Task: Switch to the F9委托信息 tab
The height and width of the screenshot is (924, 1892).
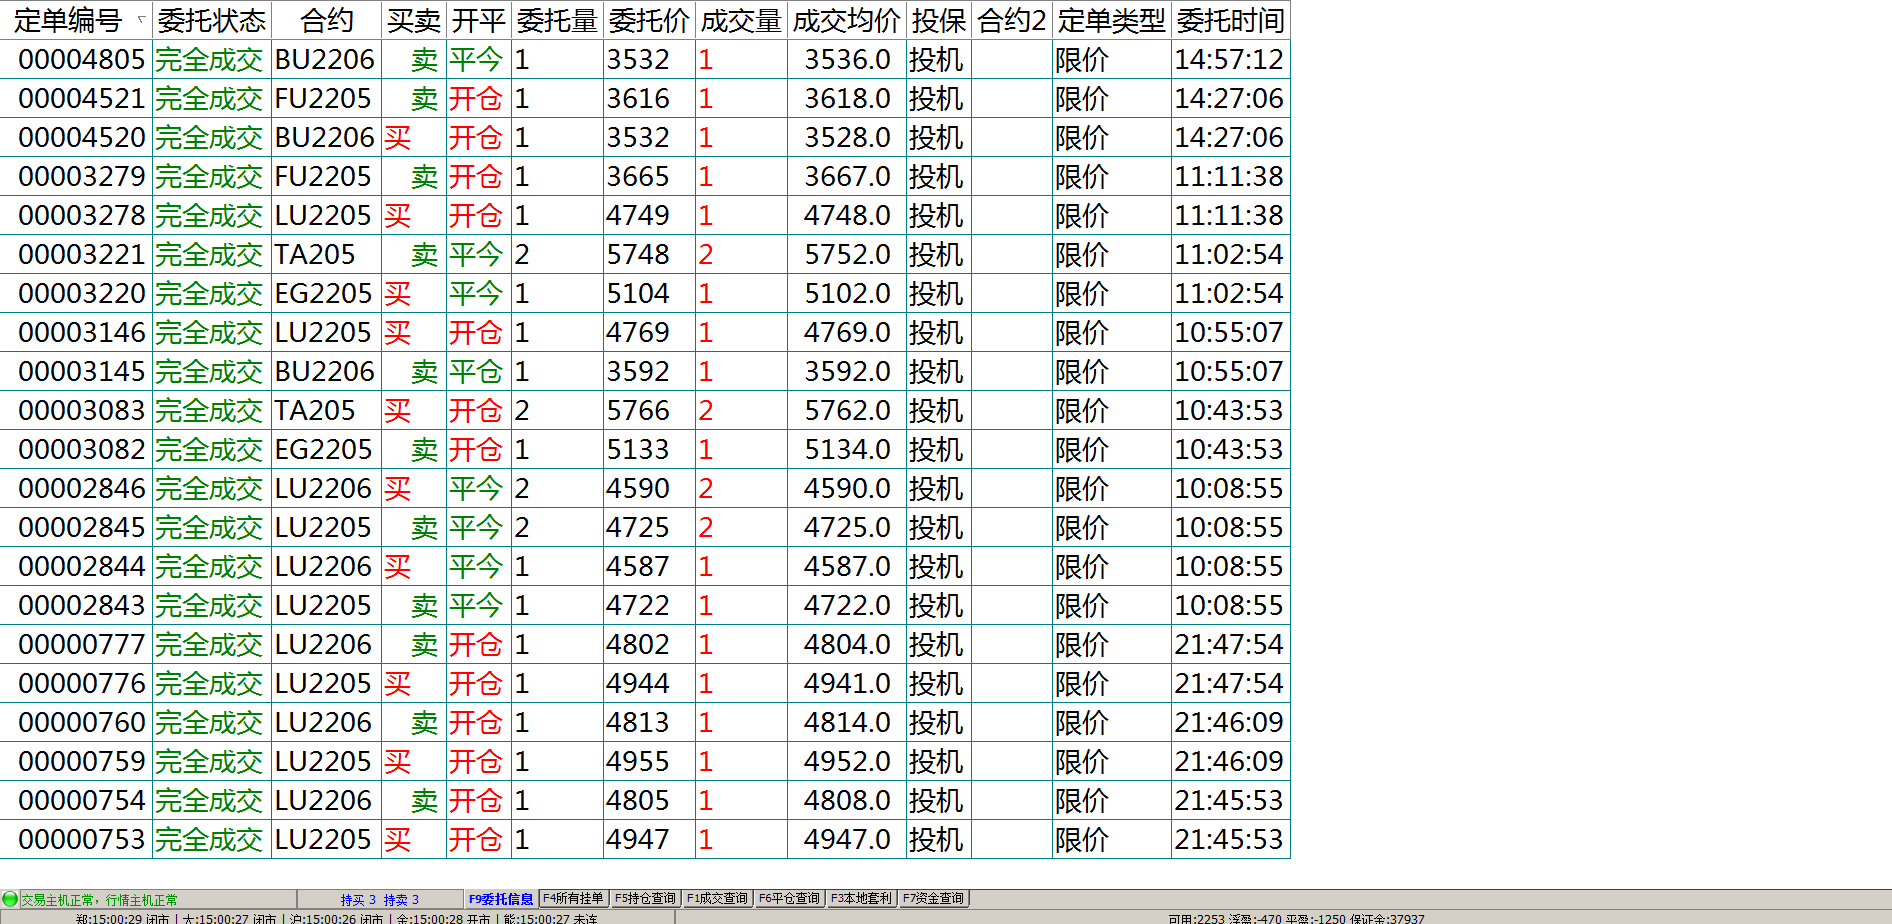Action: [x=501, y=899]
